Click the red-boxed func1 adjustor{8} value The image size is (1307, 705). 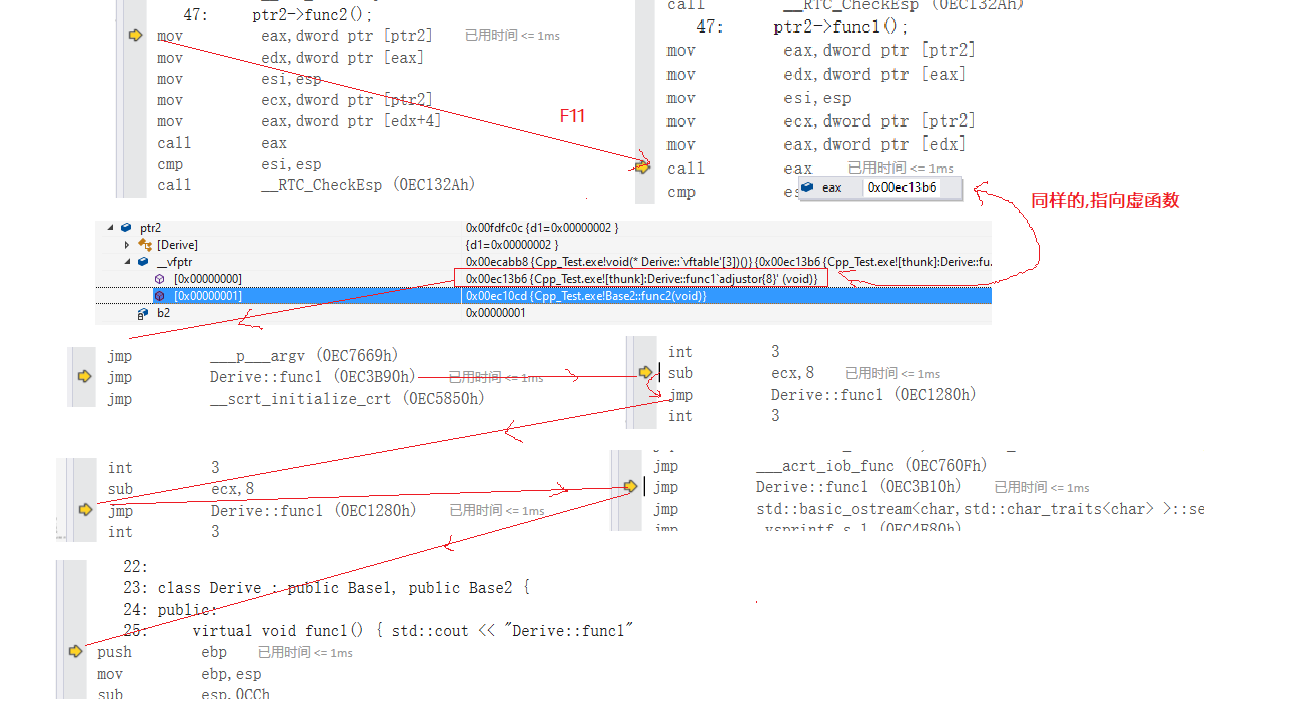pos(641,278)
